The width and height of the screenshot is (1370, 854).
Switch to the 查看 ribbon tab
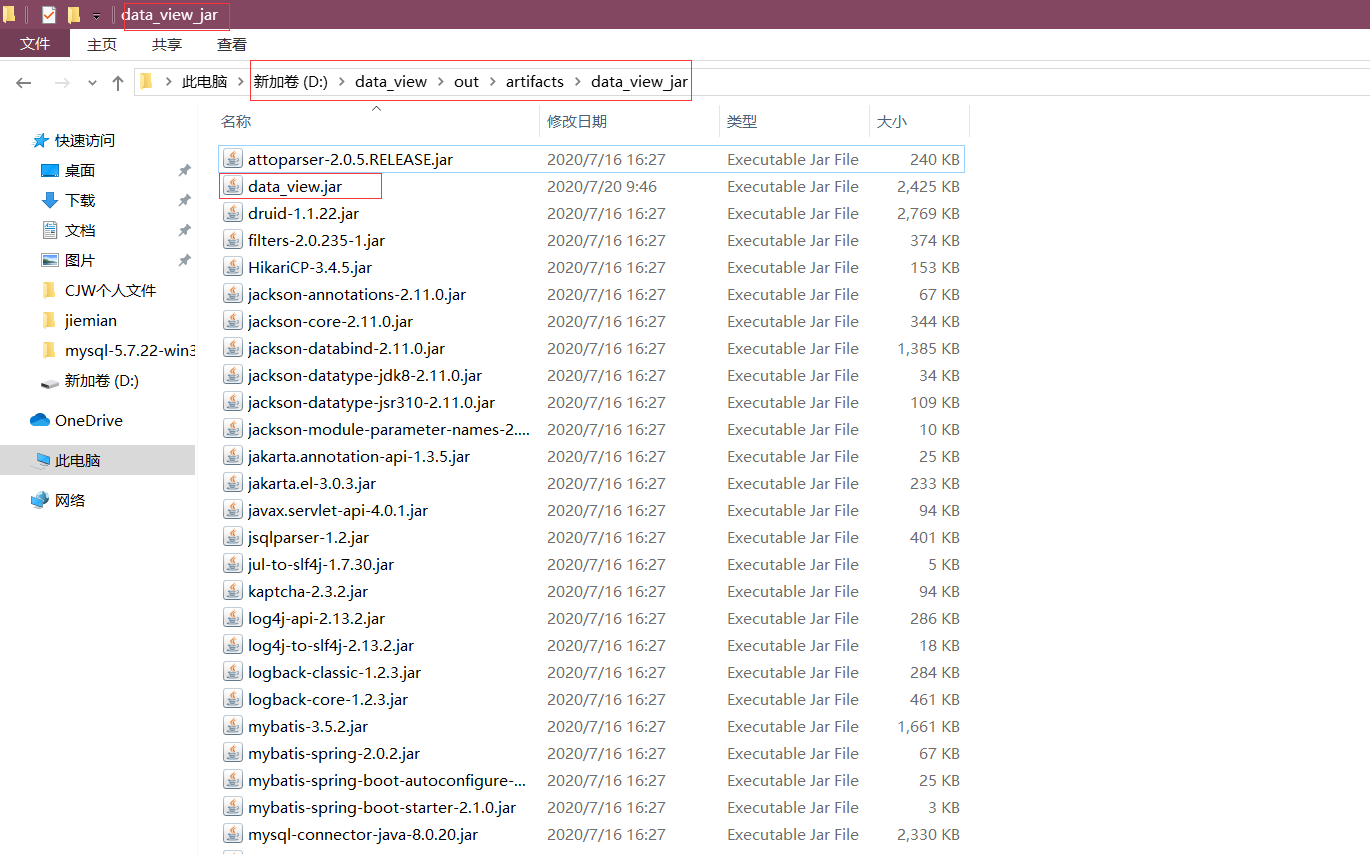point(232,44)
